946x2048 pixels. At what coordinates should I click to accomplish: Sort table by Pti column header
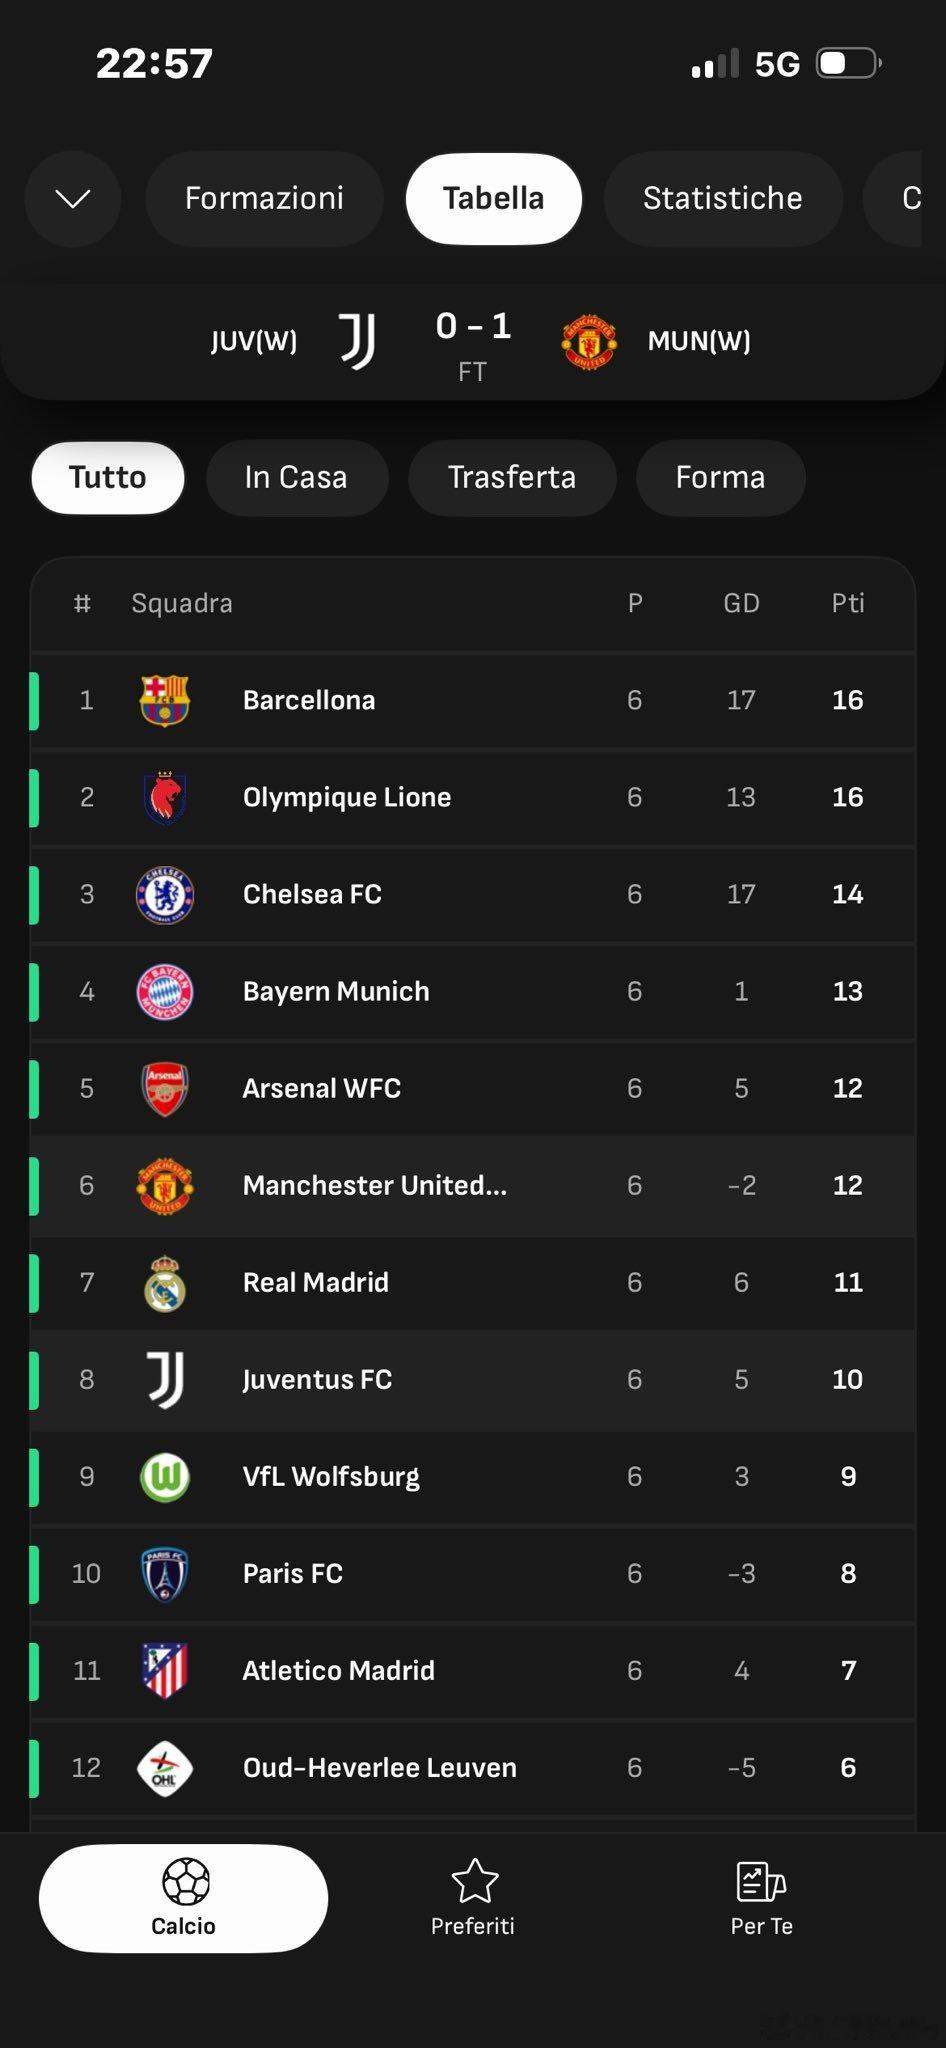point(847,603)
